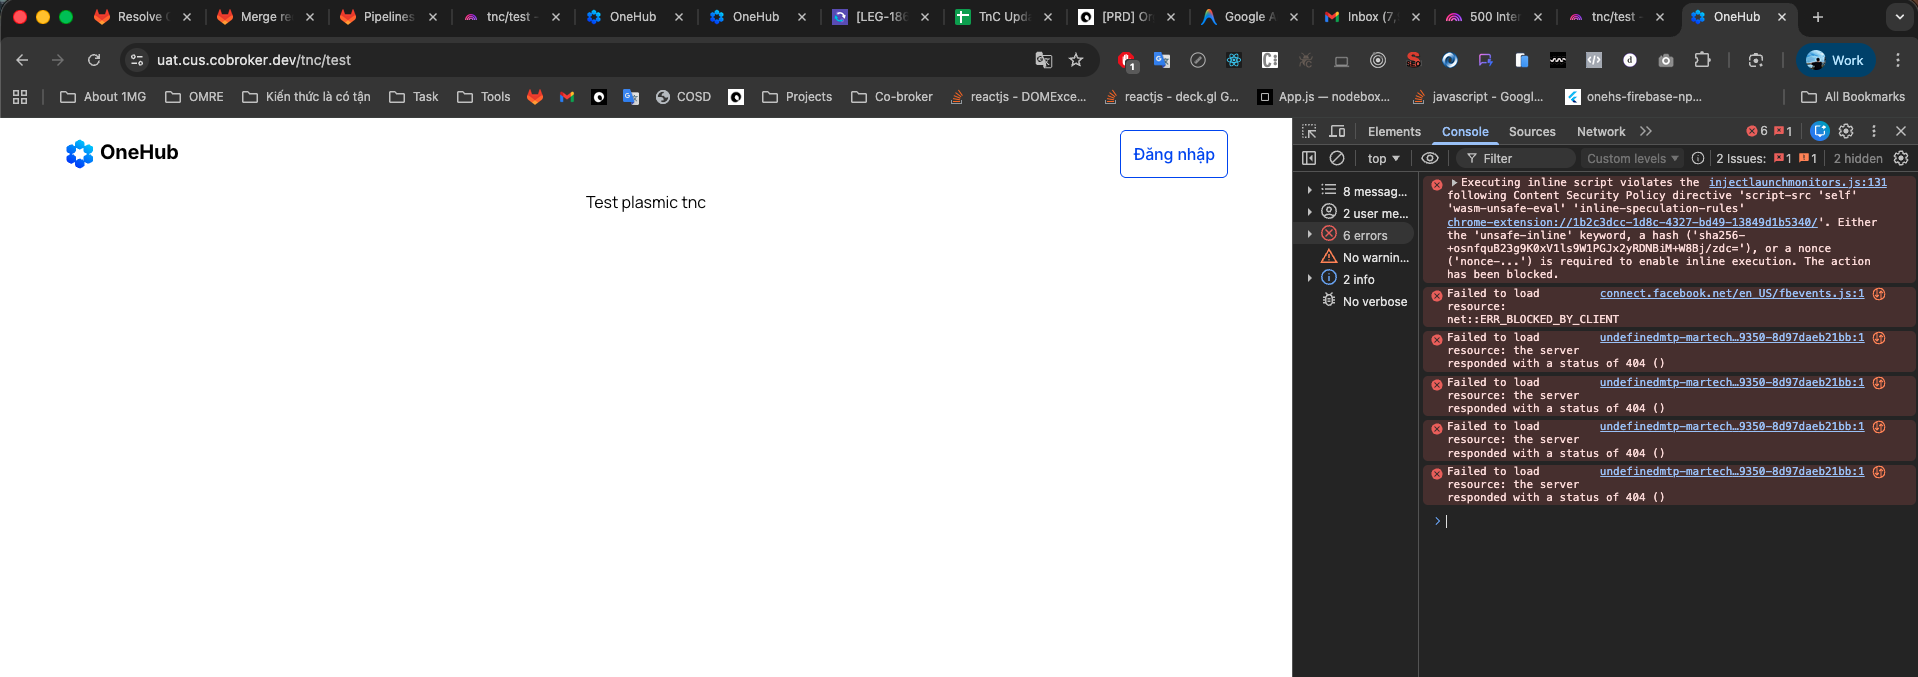Select the inspect element picker icon
Viewport: 1918px width, 677px height.
[x=1309, y=131]
